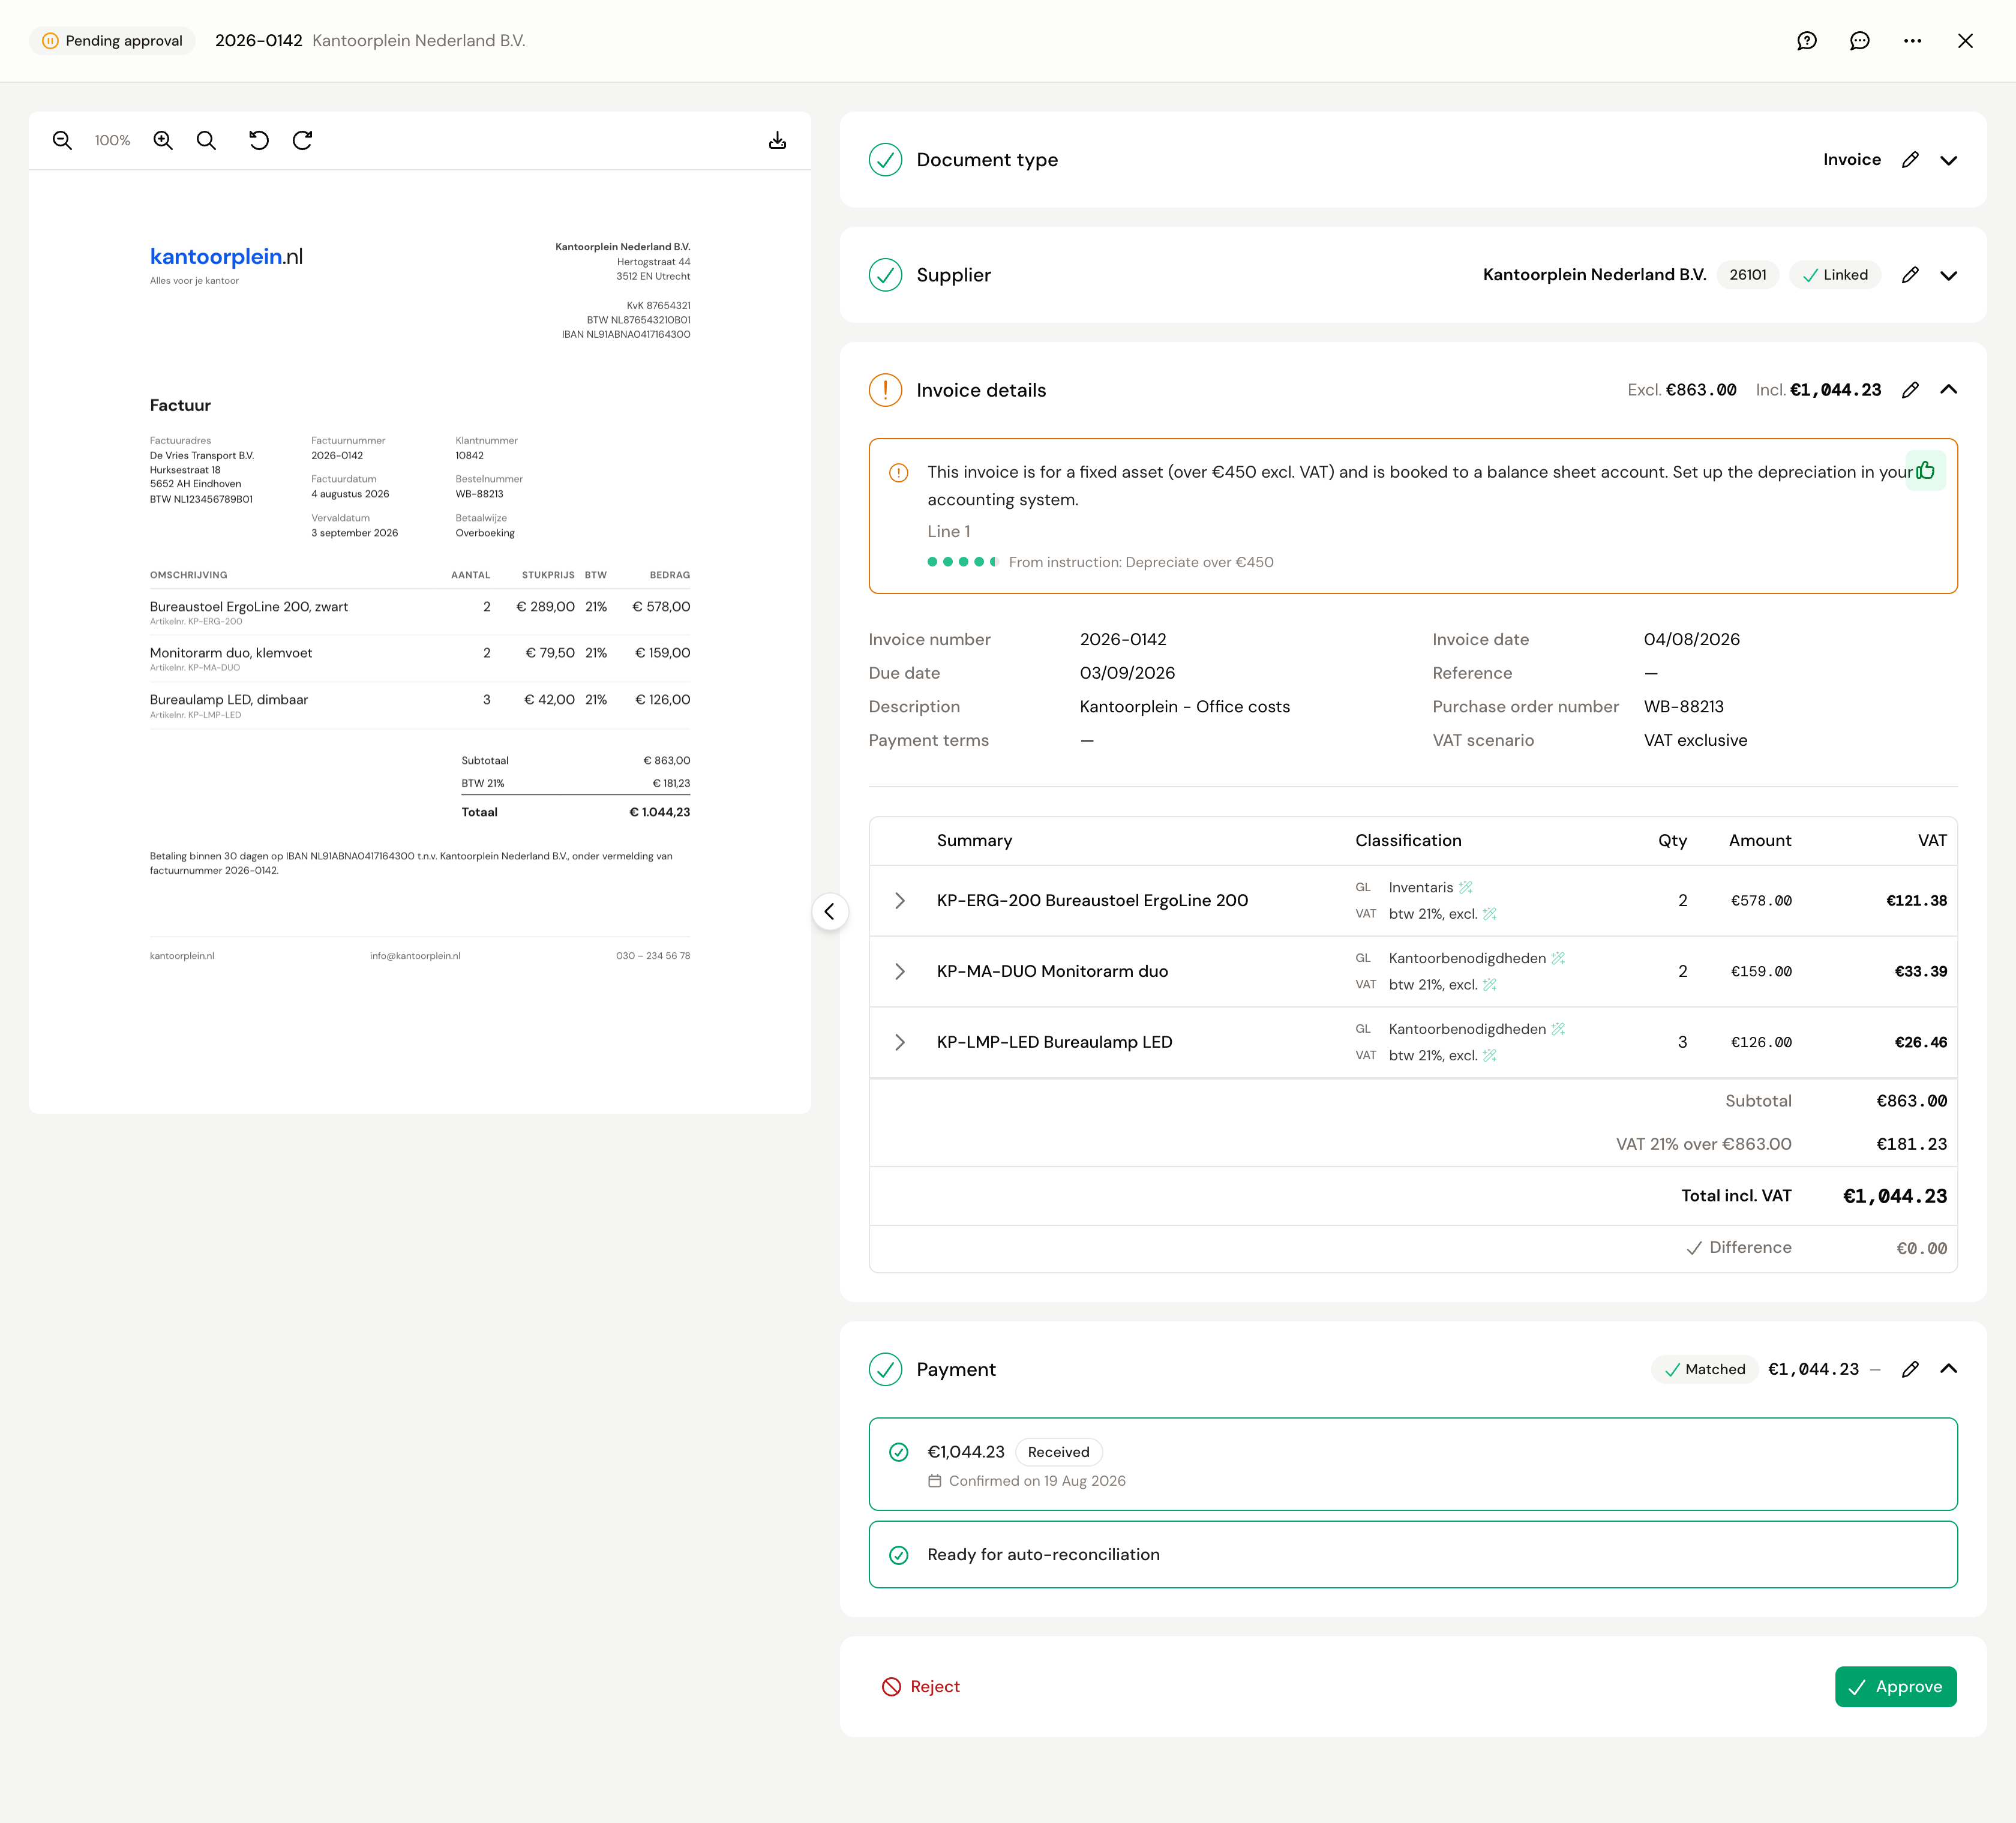Collapse the Payment section
The image size is (2016, 1823).
(1948, 1369)
